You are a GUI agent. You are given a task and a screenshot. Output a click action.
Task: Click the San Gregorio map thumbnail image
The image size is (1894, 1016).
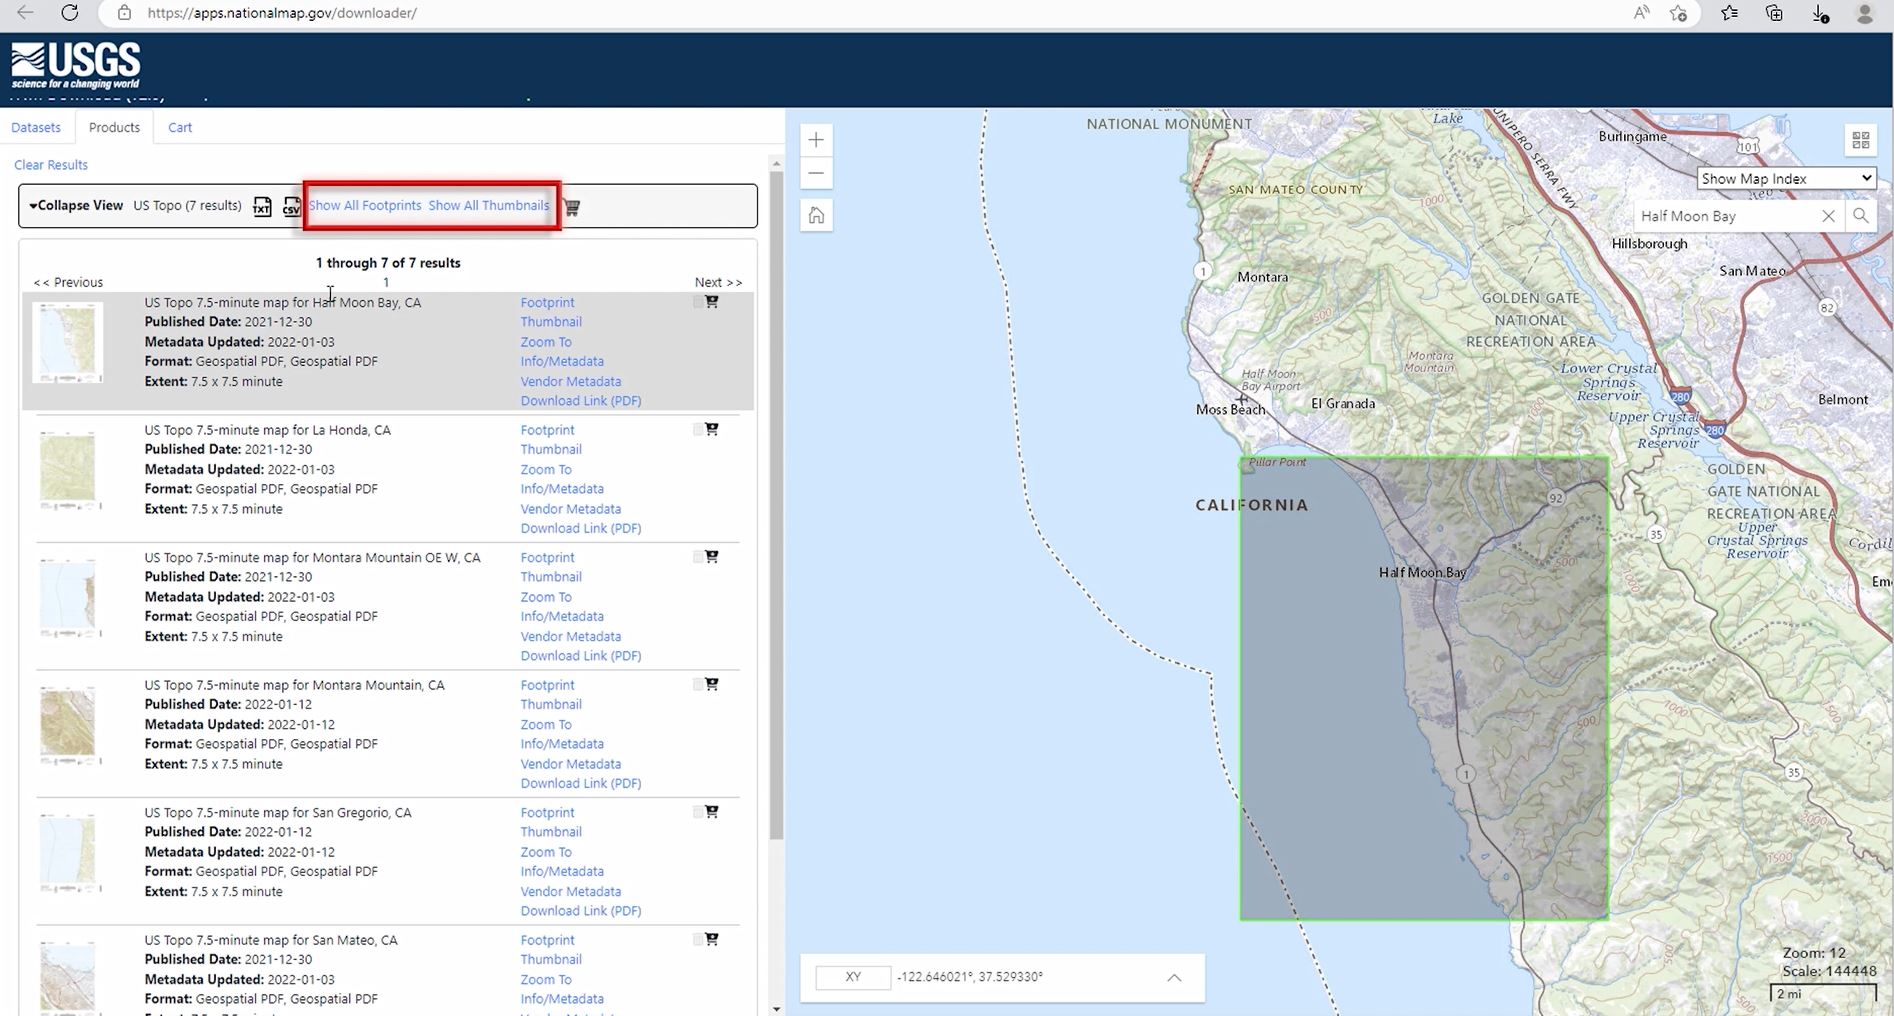(68, 853)
